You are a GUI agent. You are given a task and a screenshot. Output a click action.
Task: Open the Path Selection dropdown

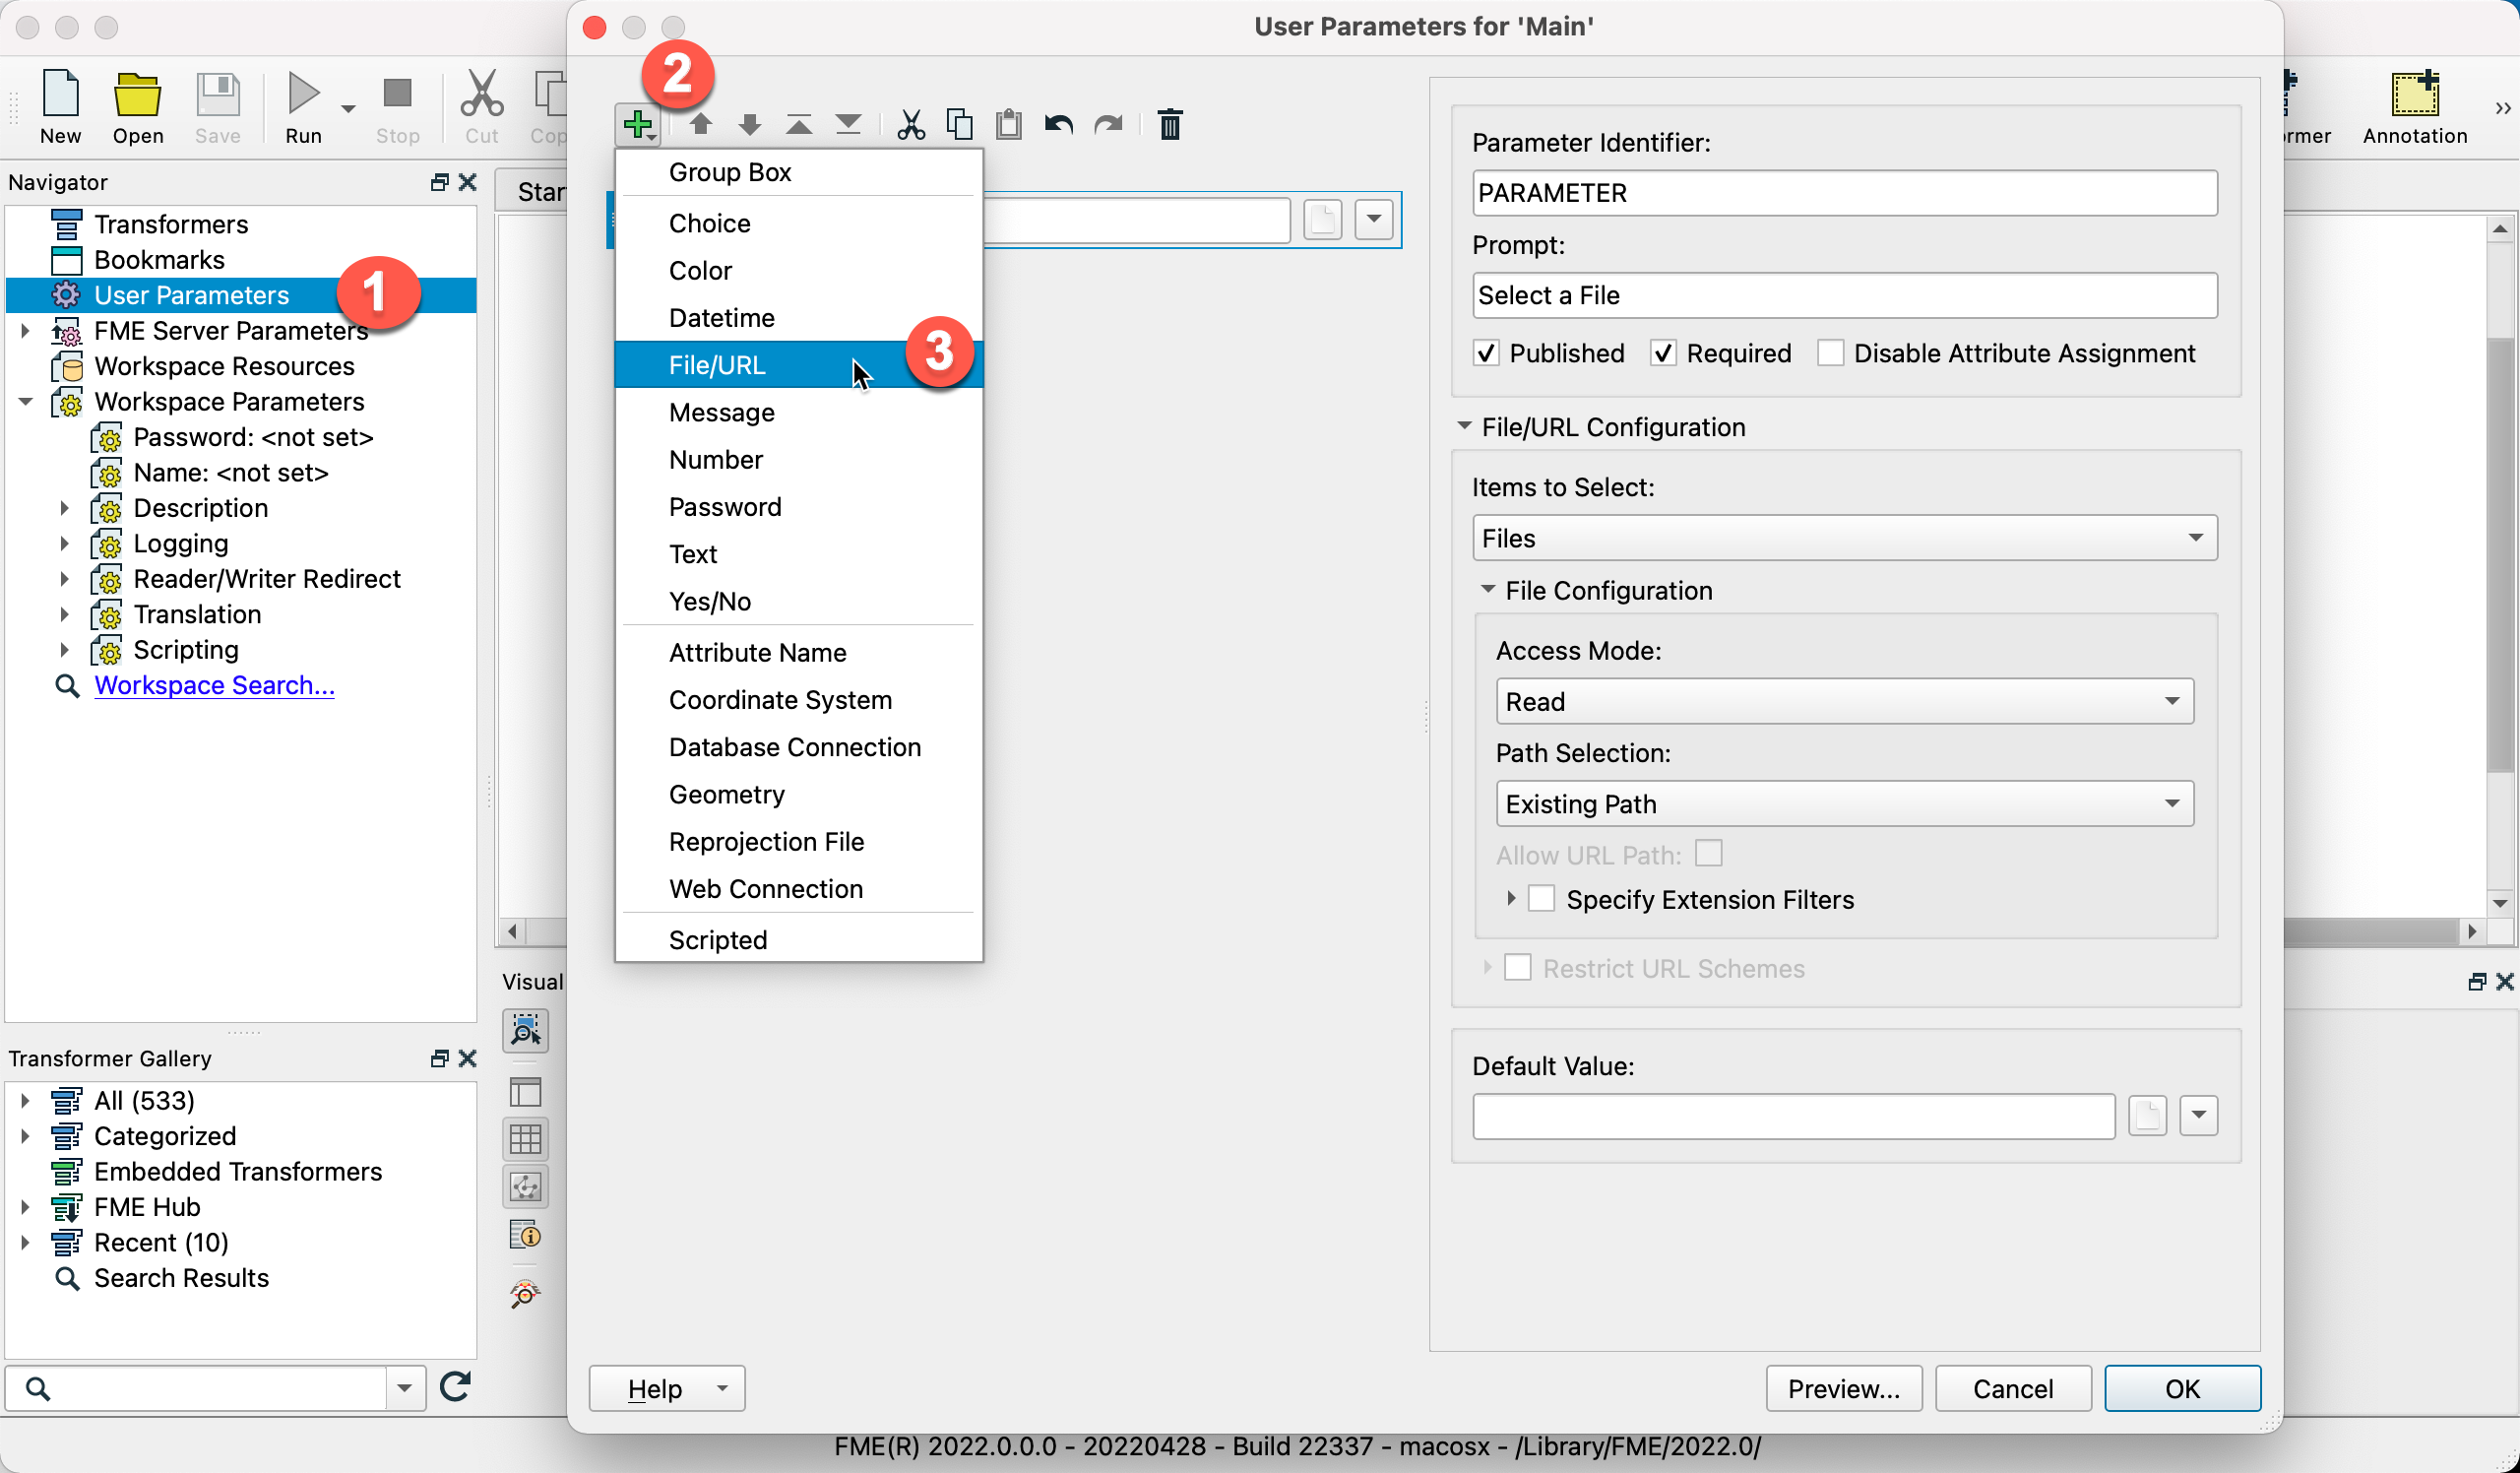[x=1843, y=803]
